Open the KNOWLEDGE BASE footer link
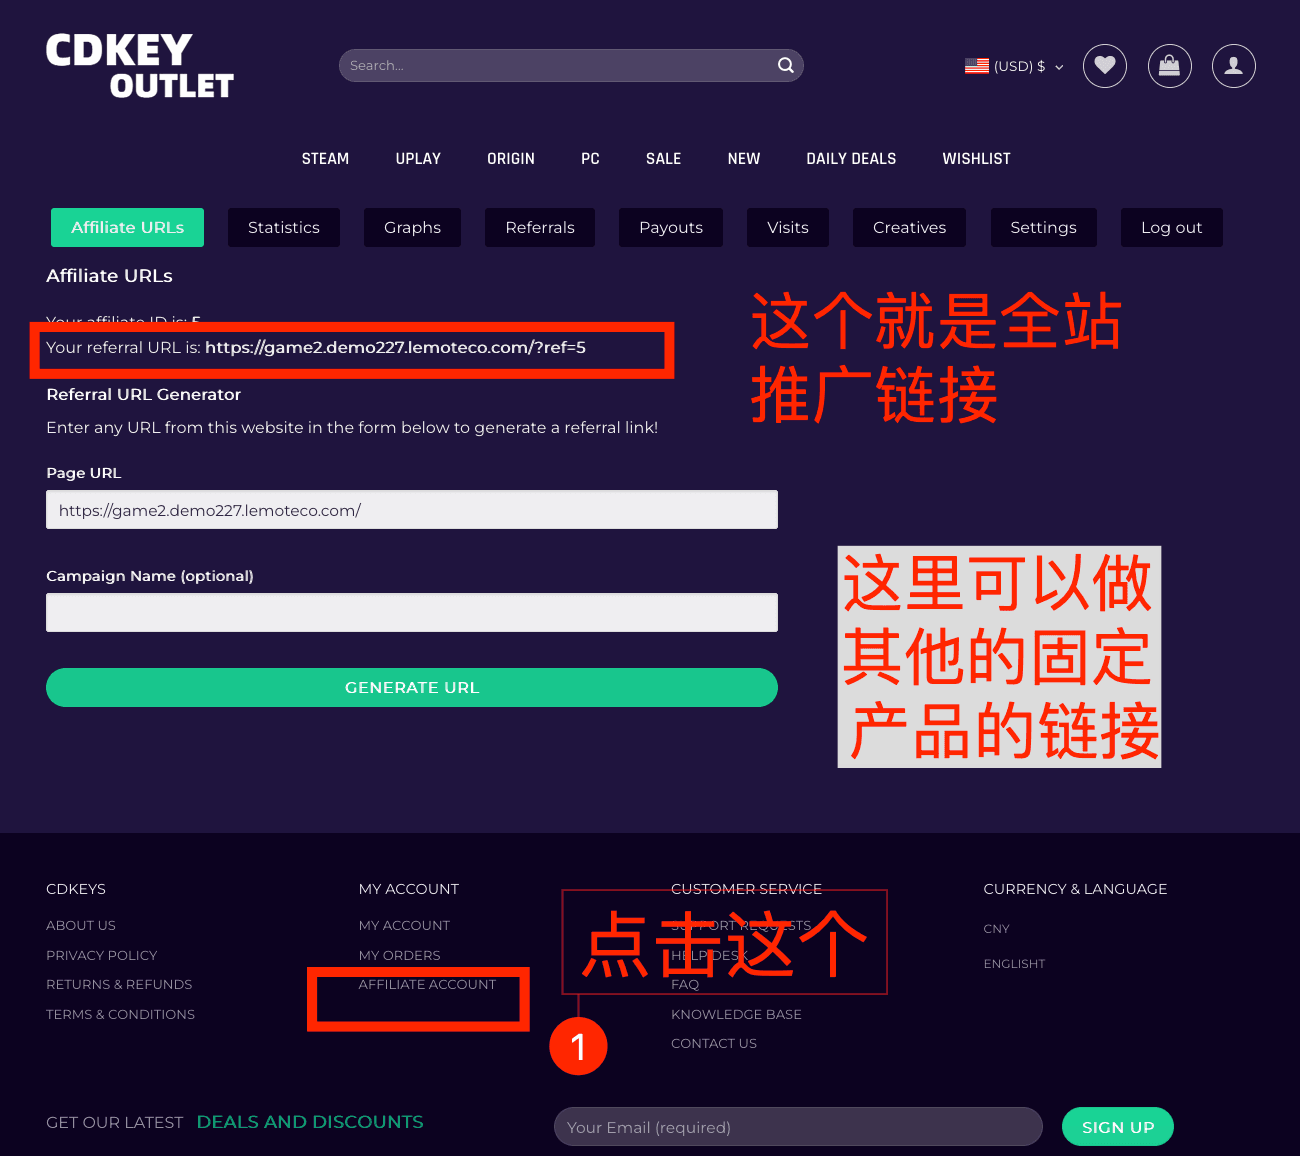The height and width of the screenshot is (1156, 1300). 736,1014
